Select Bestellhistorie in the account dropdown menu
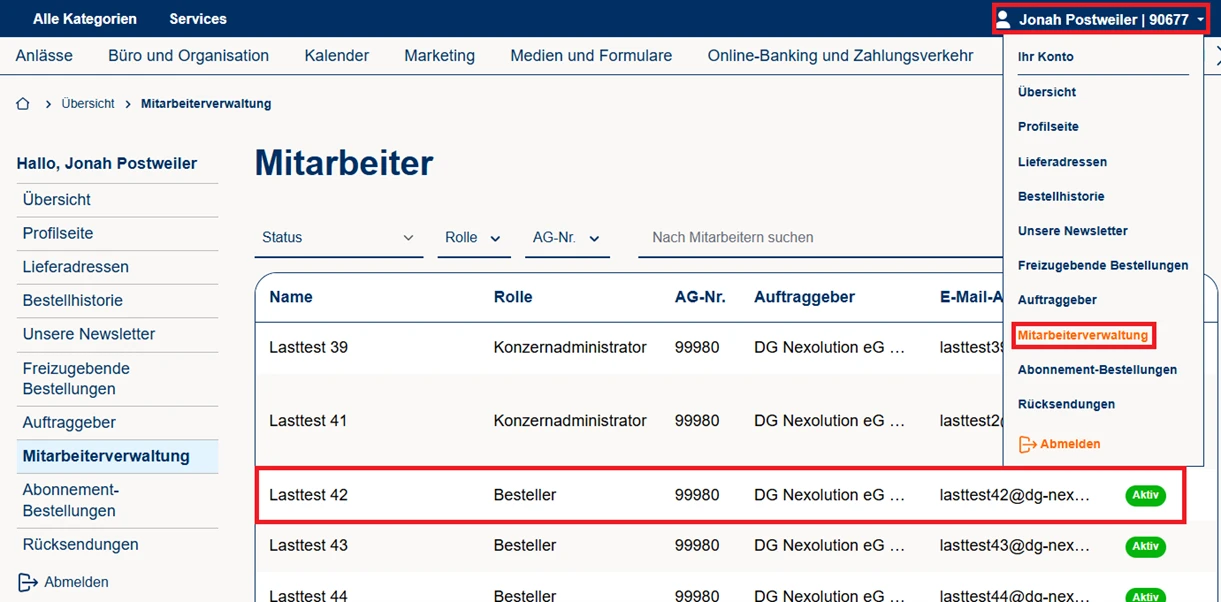 tap(1061, 197)
